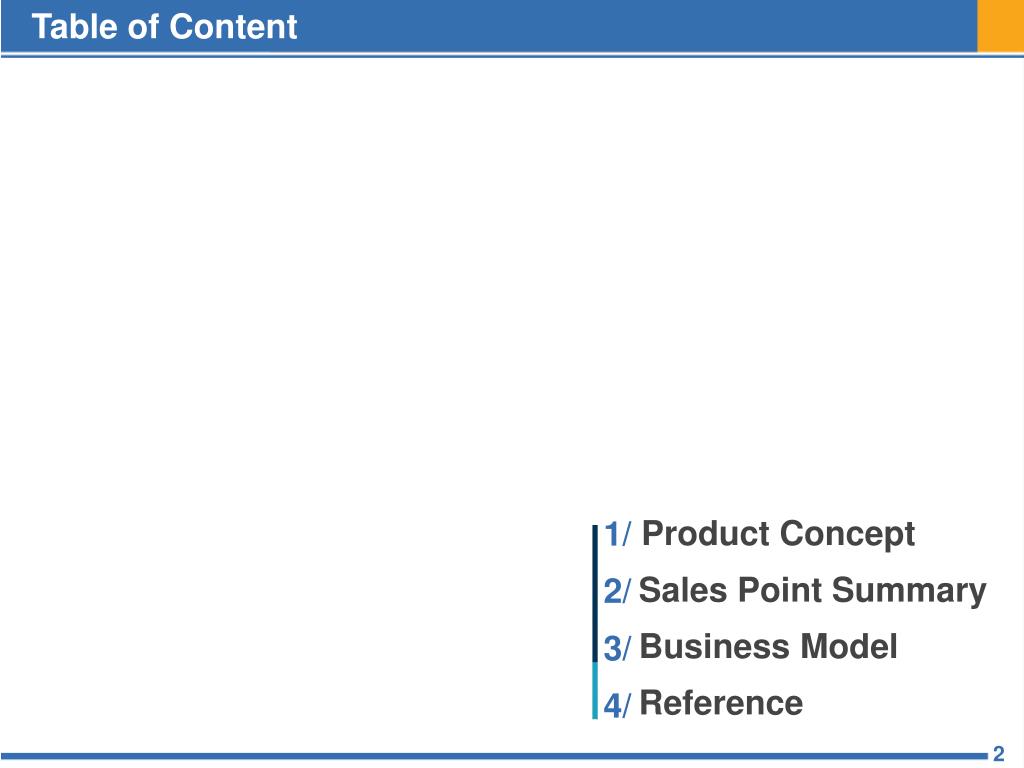Click the blue number '1/' marker
This screenshot has height=768, width=1024.
point(618,535)
